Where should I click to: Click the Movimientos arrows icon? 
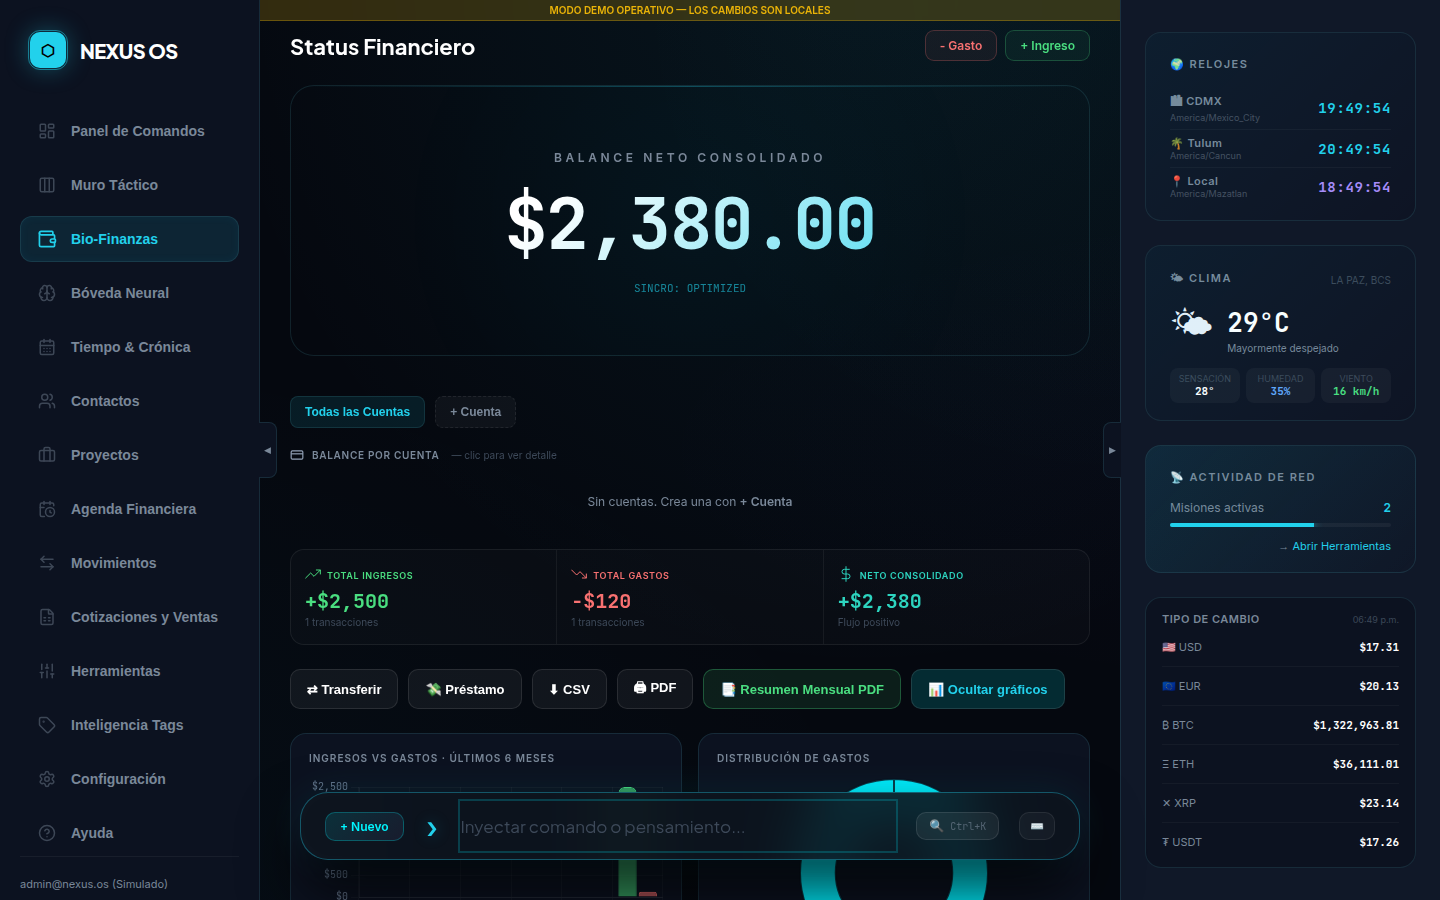(x=47, y=563)
